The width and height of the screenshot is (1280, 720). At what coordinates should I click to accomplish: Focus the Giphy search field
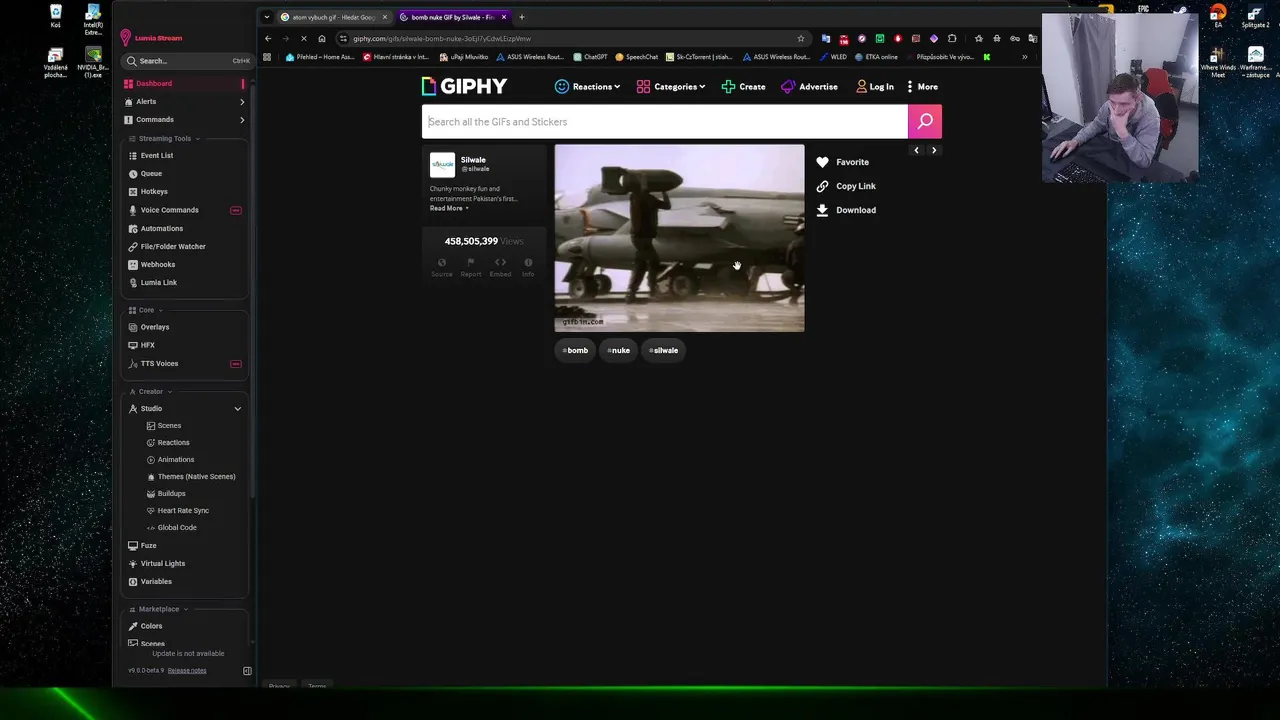(x=665, y=122)
